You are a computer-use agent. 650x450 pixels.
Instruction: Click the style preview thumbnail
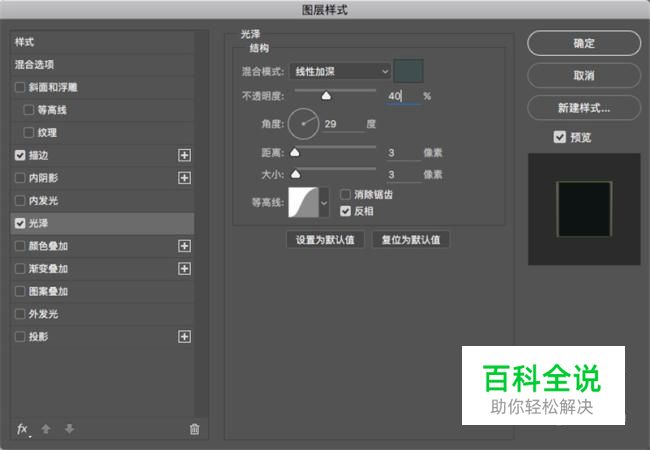tap(584, 209)
